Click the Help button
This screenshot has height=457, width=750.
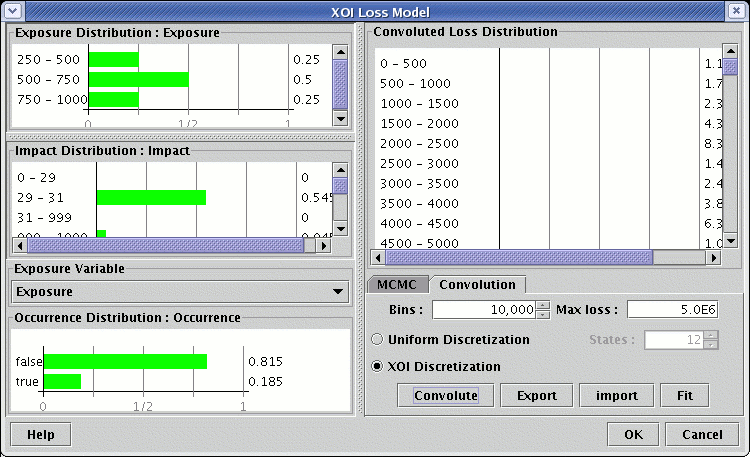click(41, 434)
